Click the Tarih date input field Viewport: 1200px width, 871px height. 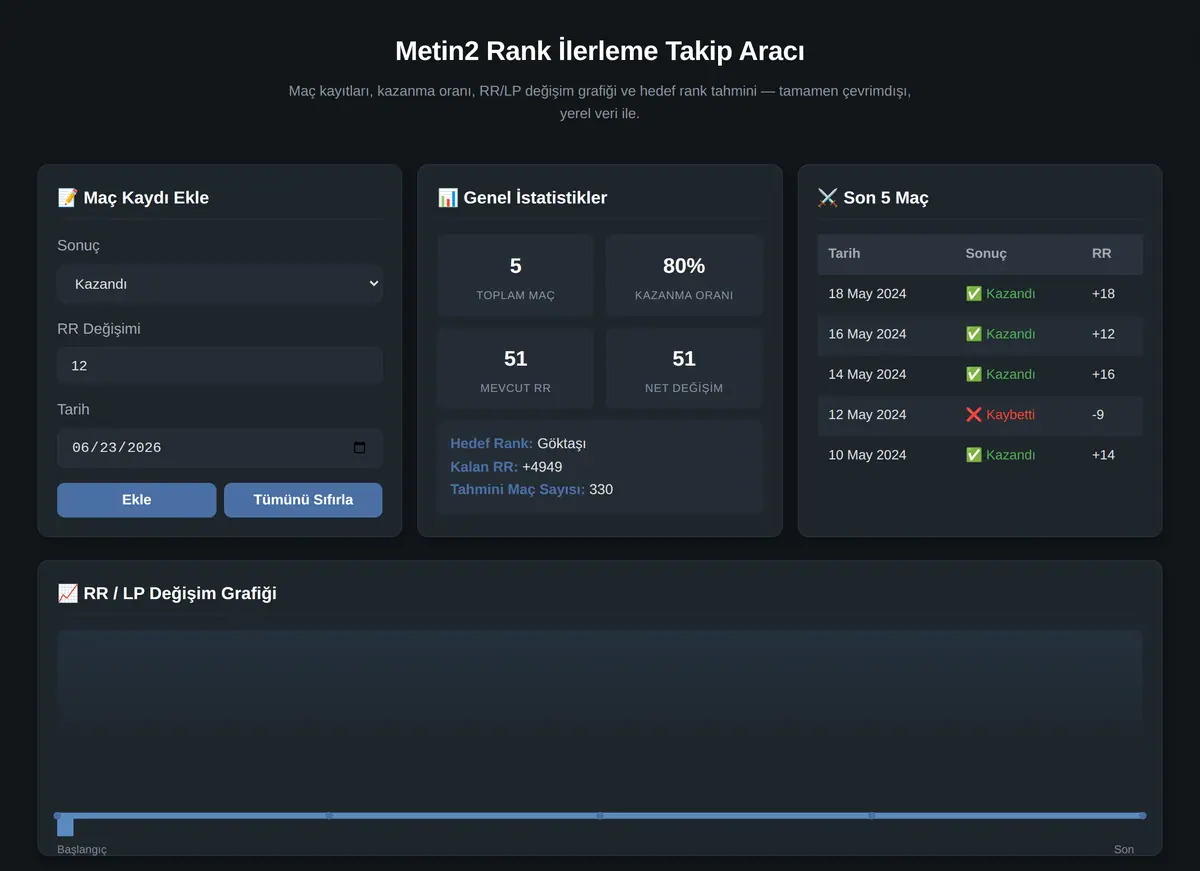click(220, 448)
